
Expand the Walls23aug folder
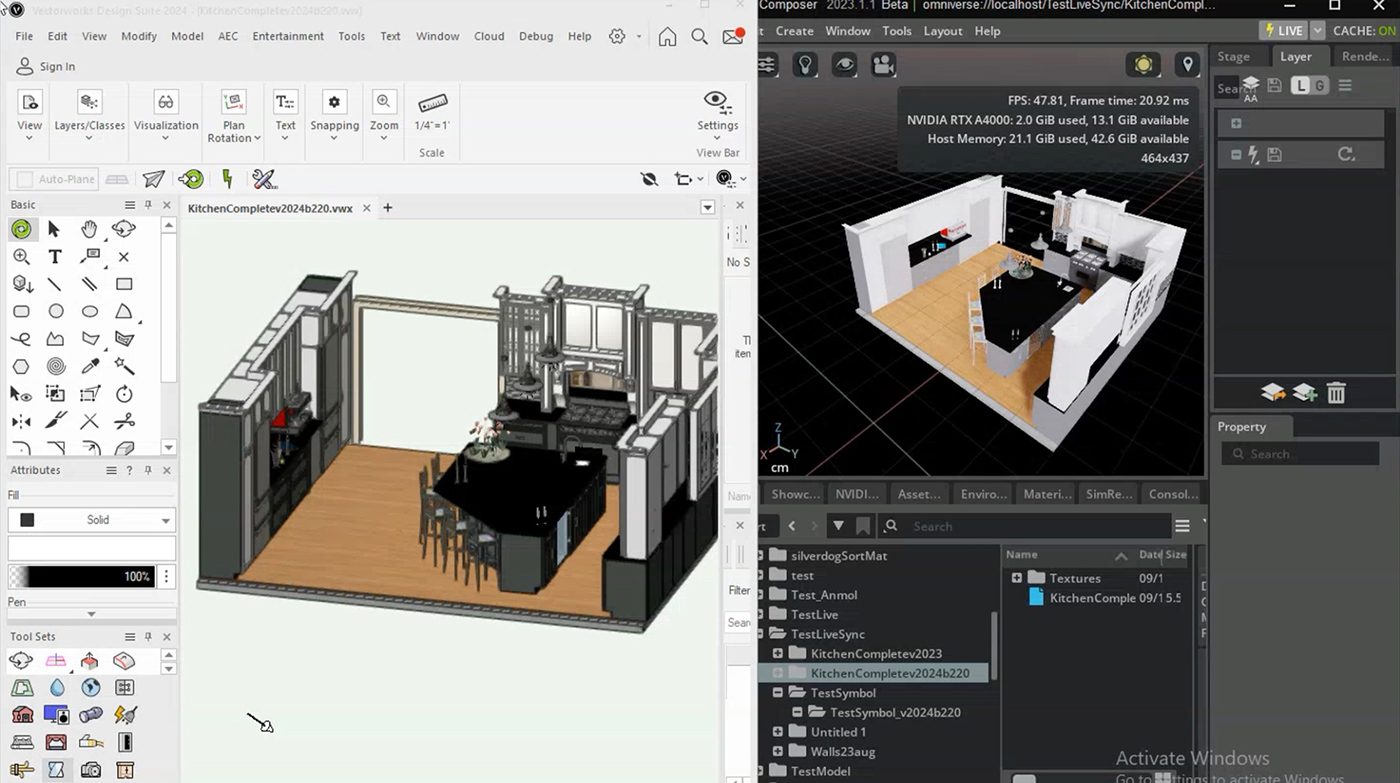pyautogui.click(x=778, y=751)
